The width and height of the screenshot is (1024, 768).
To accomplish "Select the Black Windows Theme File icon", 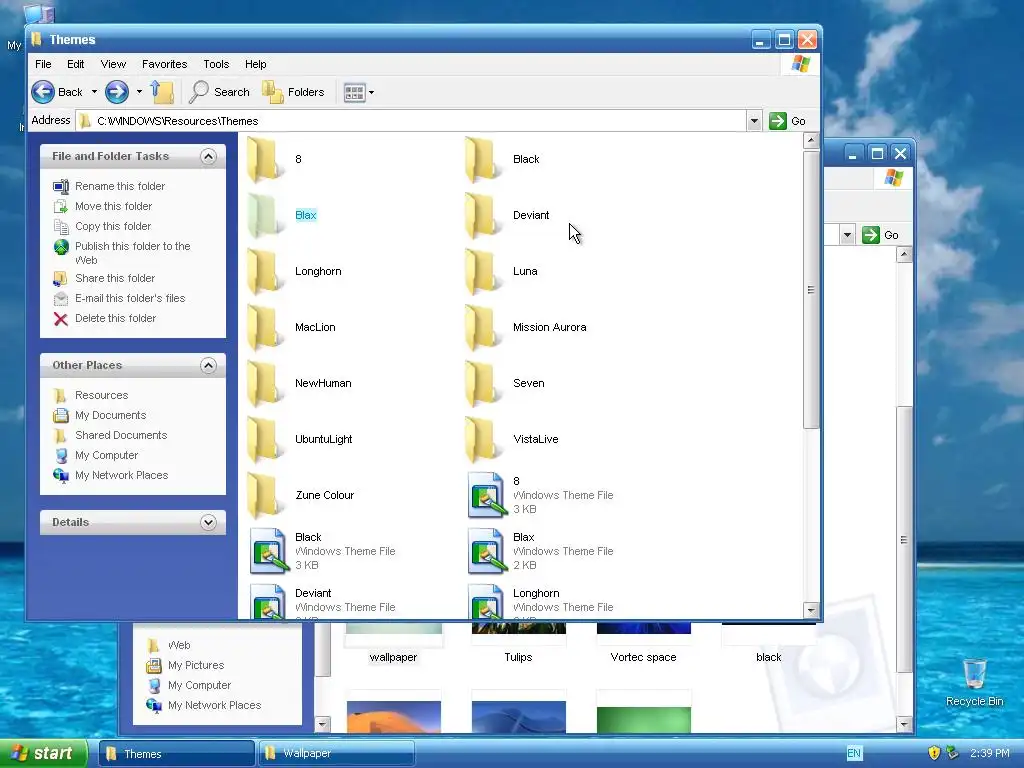I will [269, 552].
